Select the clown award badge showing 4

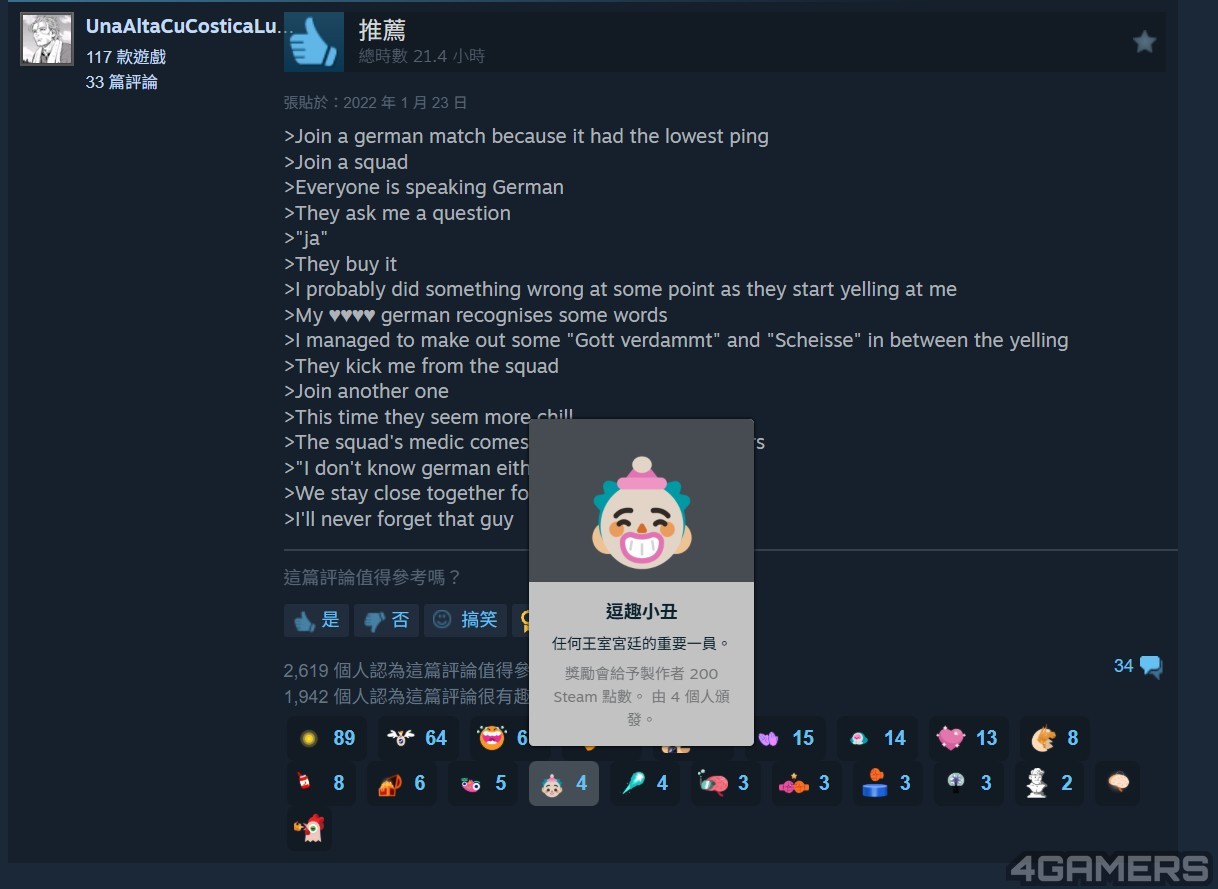(564, 783)
